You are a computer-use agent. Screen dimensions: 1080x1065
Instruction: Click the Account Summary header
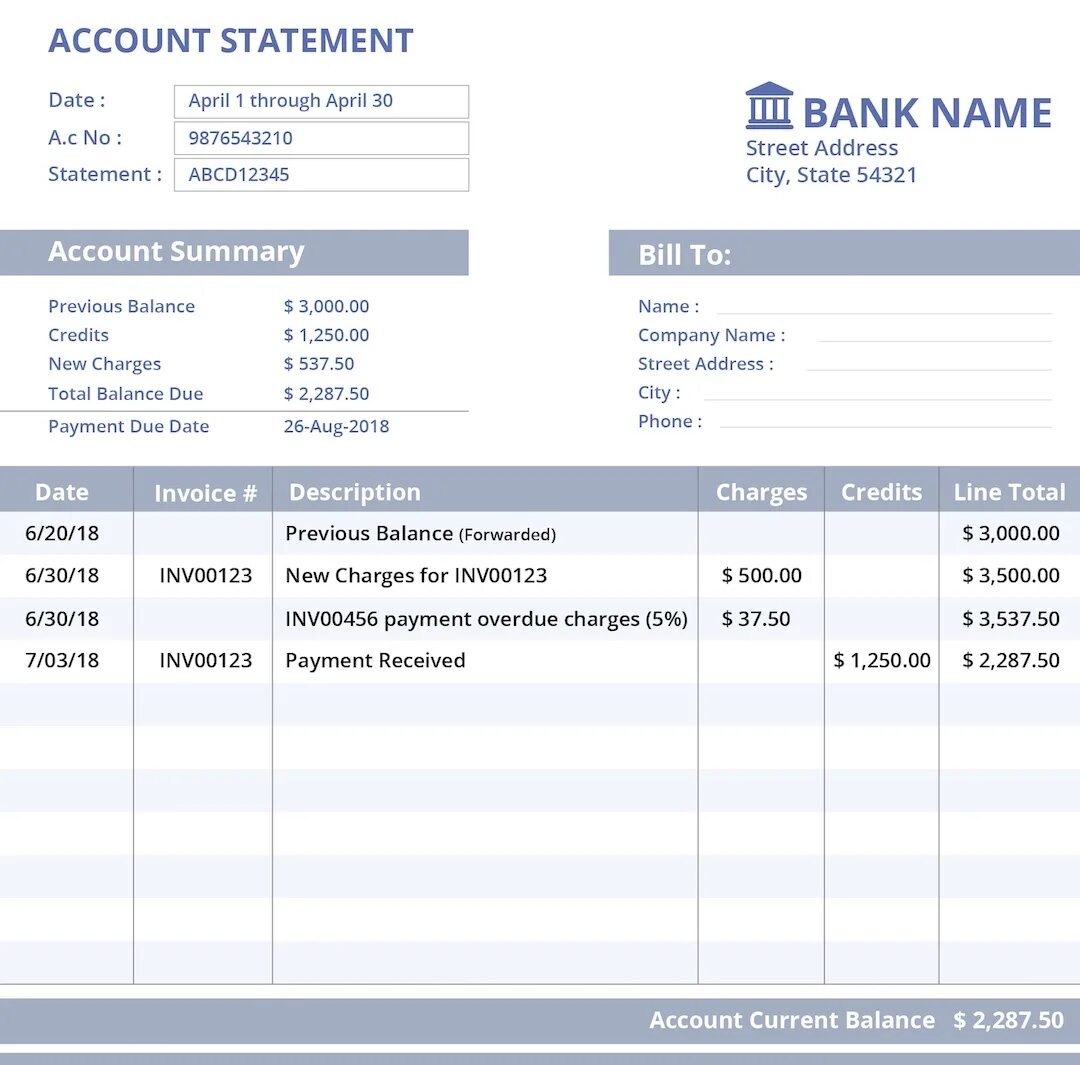click(234, 253)
